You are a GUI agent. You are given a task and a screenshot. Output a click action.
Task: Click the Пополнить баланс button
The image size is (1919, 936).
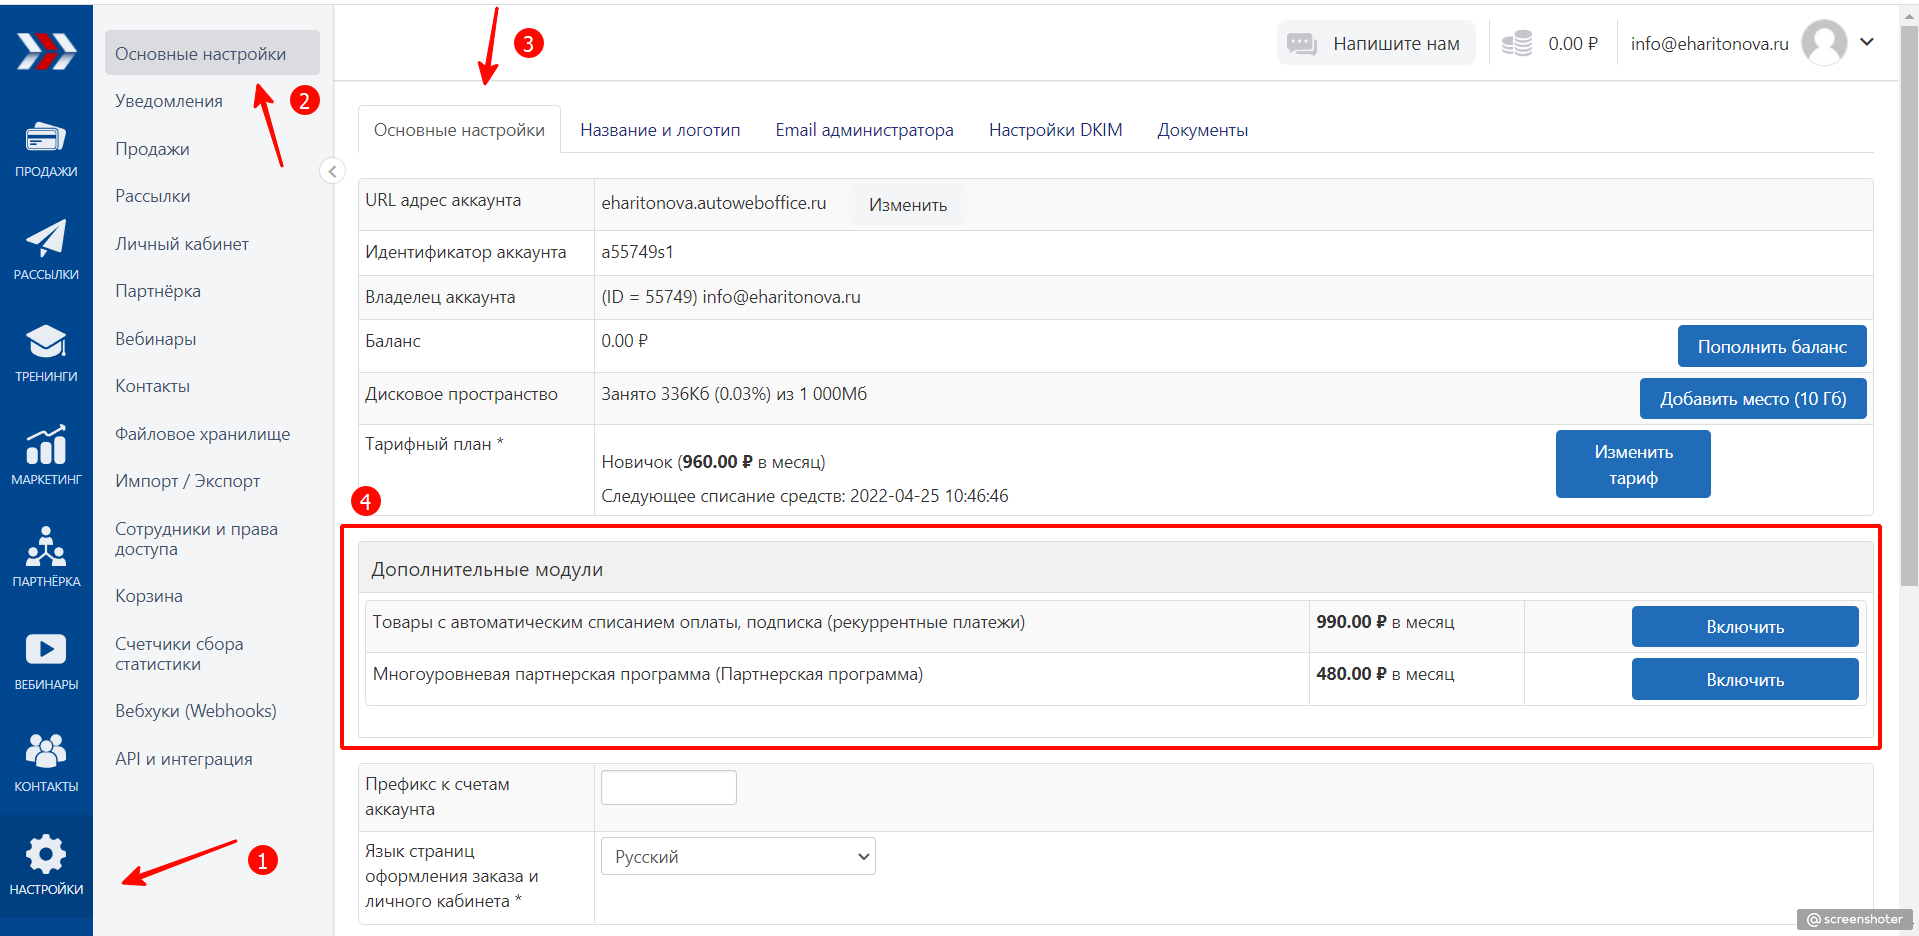[x=1771, y=347]
